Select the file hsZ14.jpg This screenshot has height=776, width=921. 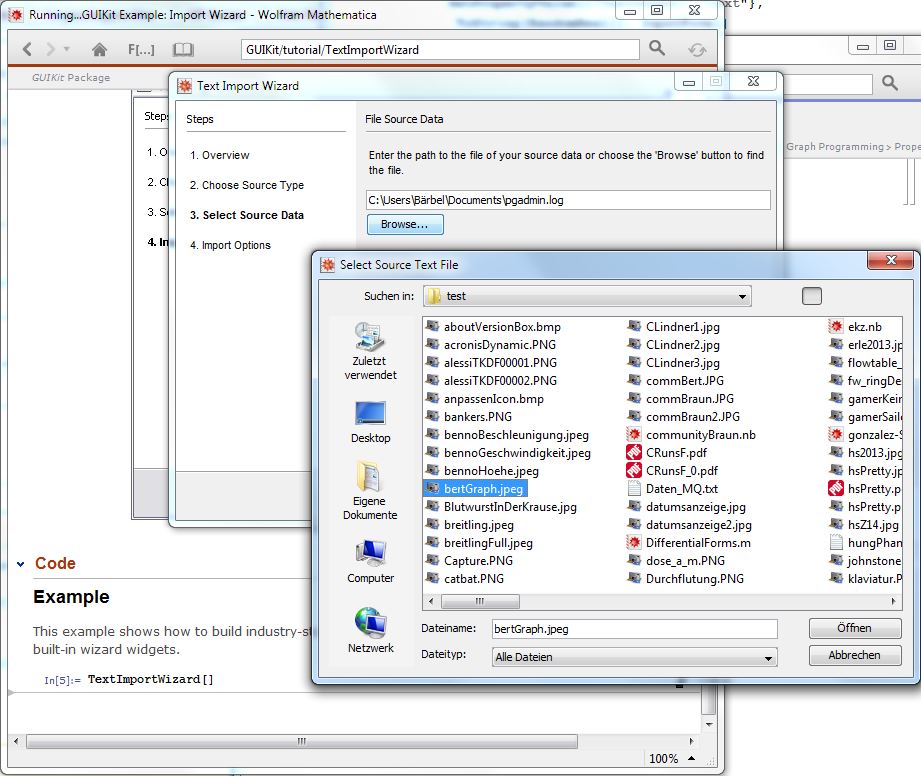pos(865,525)
